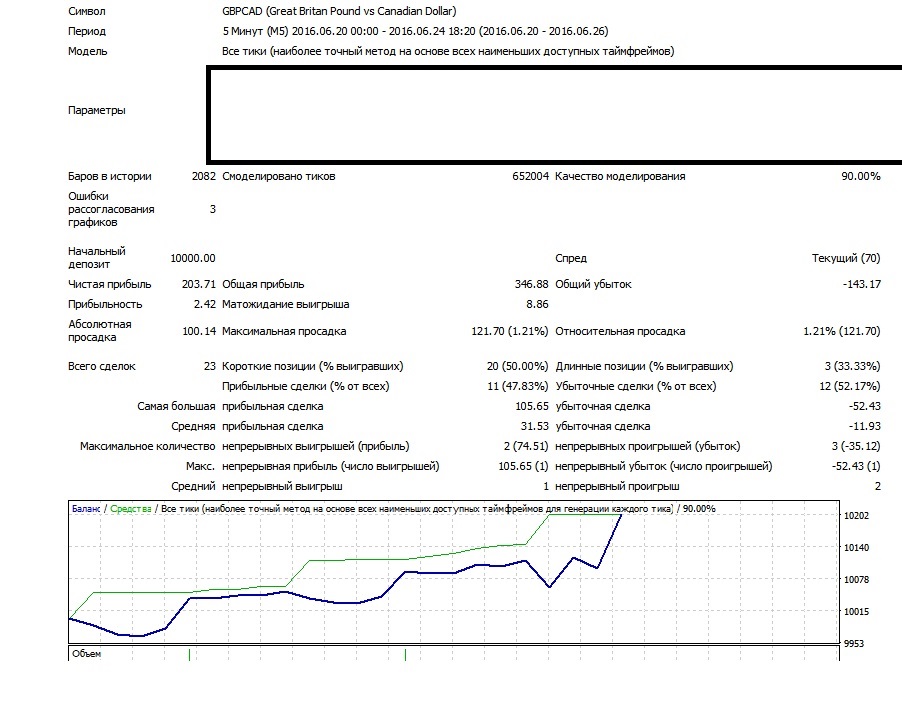This screenshot has height=712, width=902.
Task: Select the net profit value 203.71
Action: (x=198, y=284)
